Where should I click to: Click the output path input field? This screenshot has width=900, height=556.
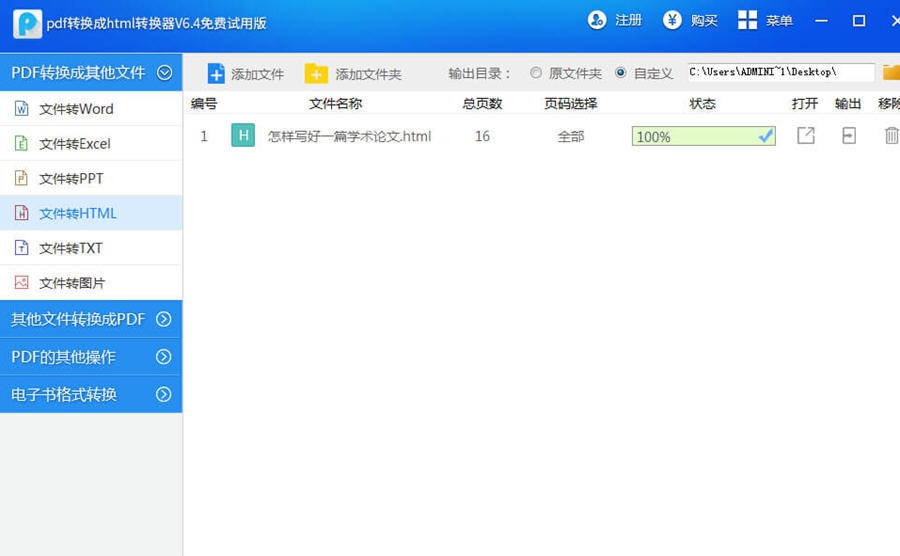781,72
